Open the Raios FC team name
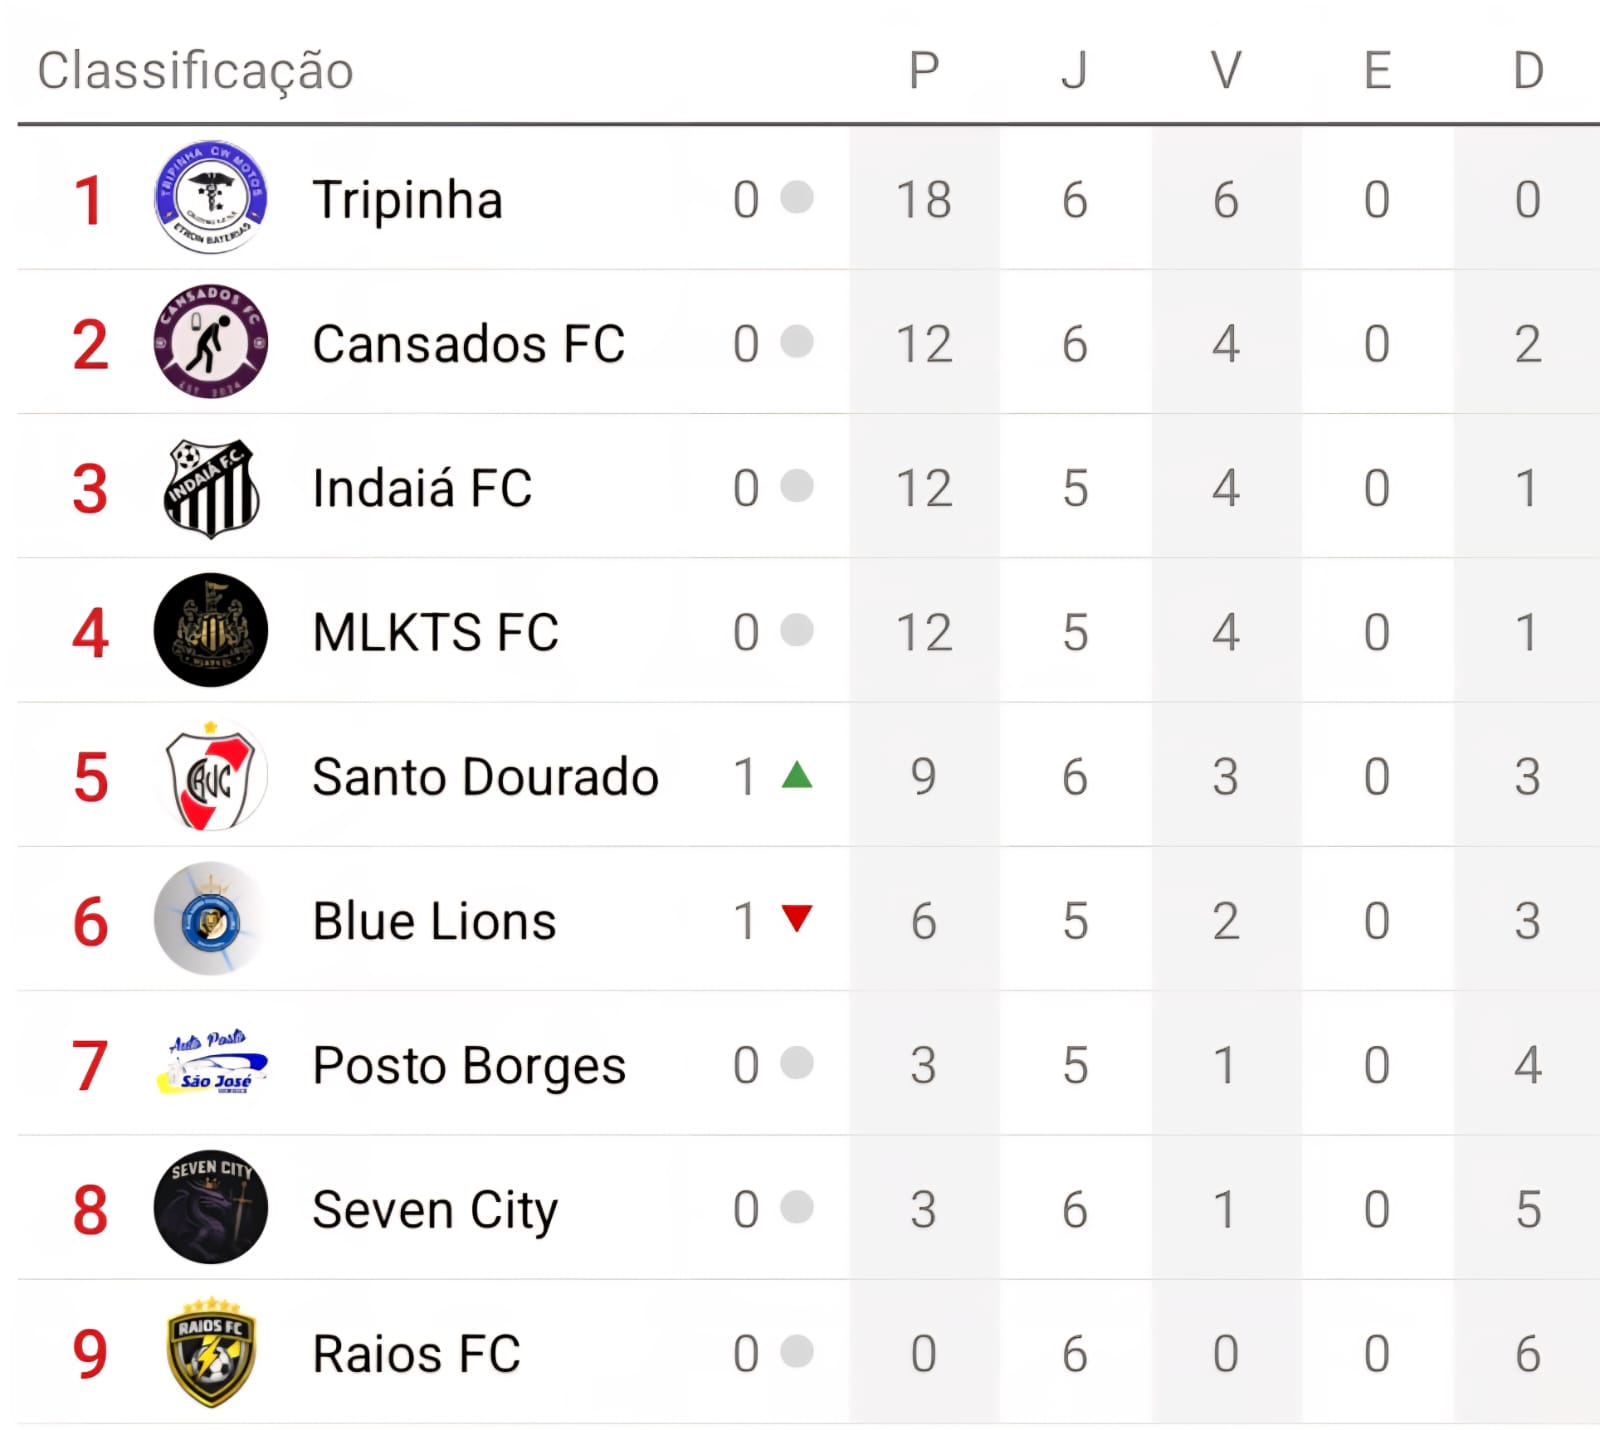This screenshot has height=1430, width=1600. pyautogui.click(x=416, y=1354)
